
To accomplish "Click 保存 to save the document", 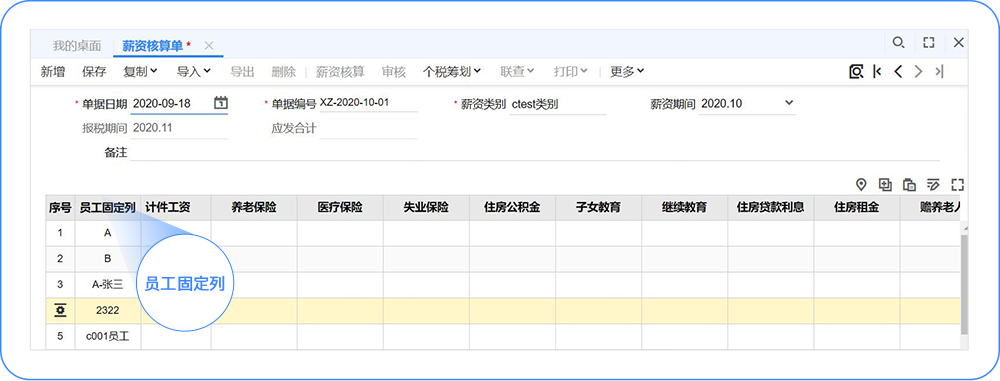I will click(x=94, y=72).
